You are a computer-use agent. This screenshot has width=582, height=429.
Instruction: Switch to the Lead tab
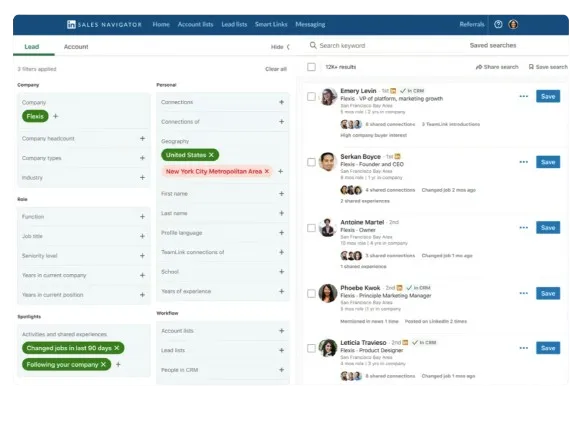pos(32,47)
